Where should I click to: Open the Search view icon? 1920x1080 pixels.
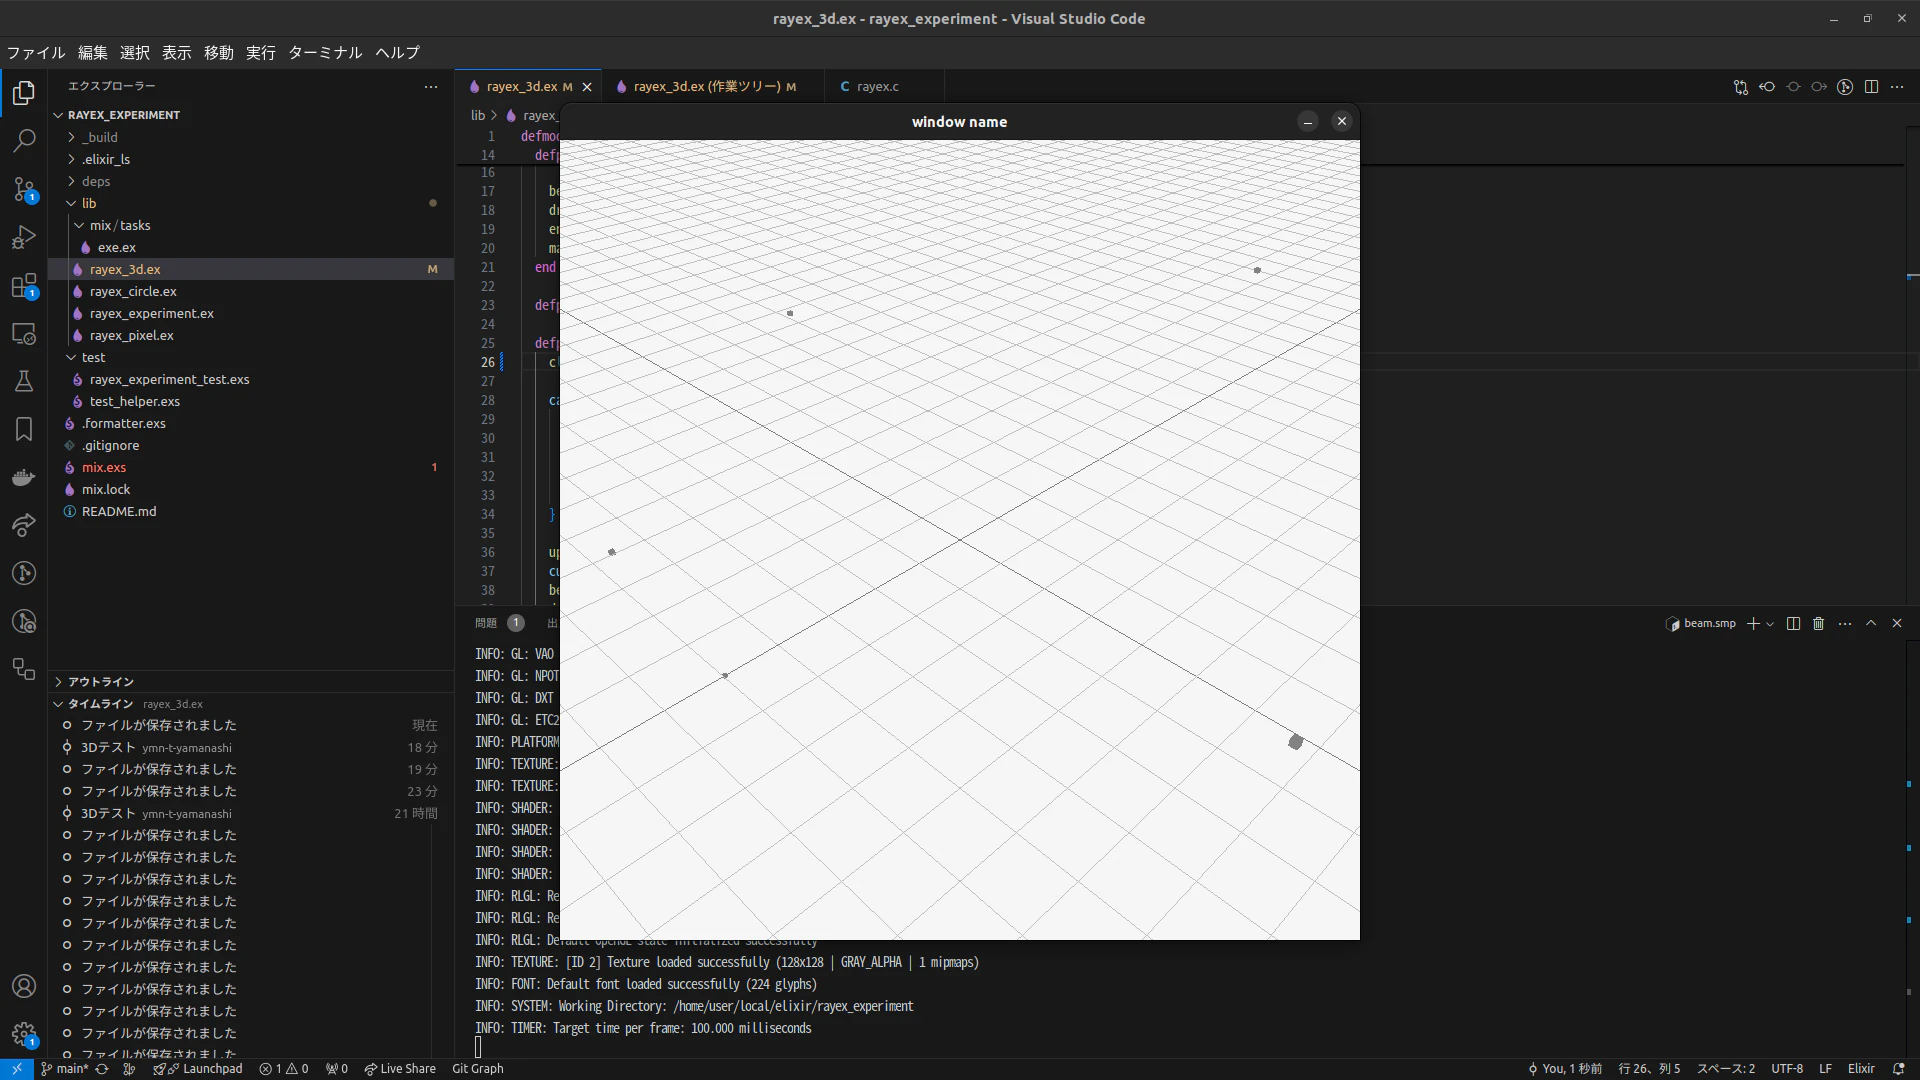(x=24, y=141)
